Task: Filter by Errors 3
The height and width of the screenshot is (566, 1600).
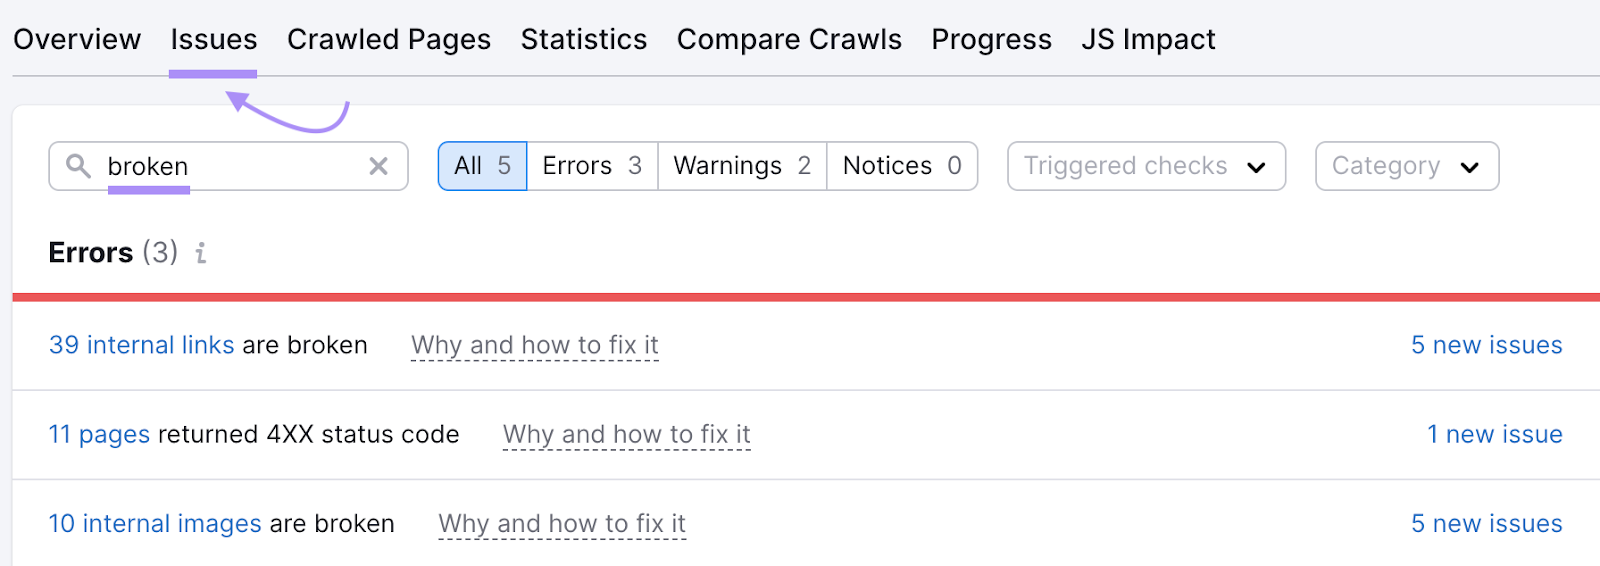Action: 592,166
